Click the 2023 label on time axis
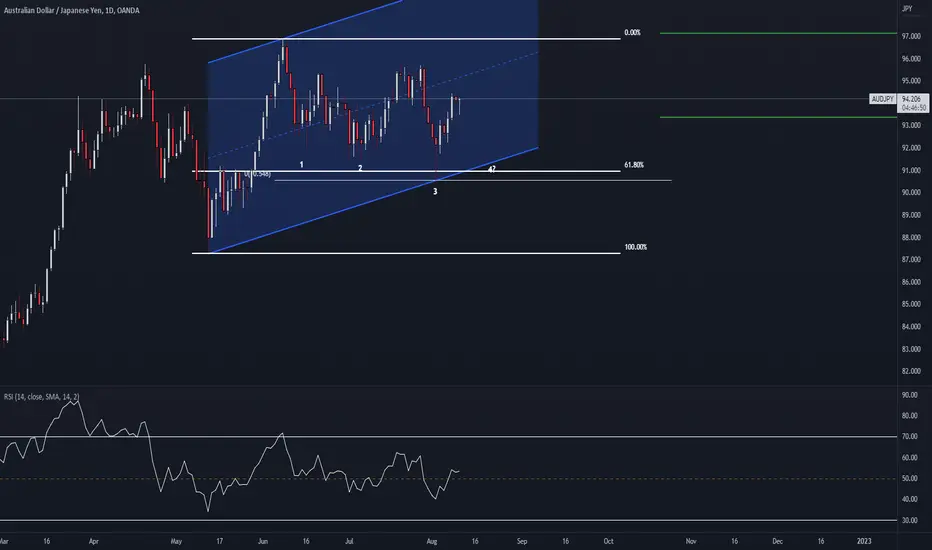This screenshot has width=932, height=550. [864, 542]
